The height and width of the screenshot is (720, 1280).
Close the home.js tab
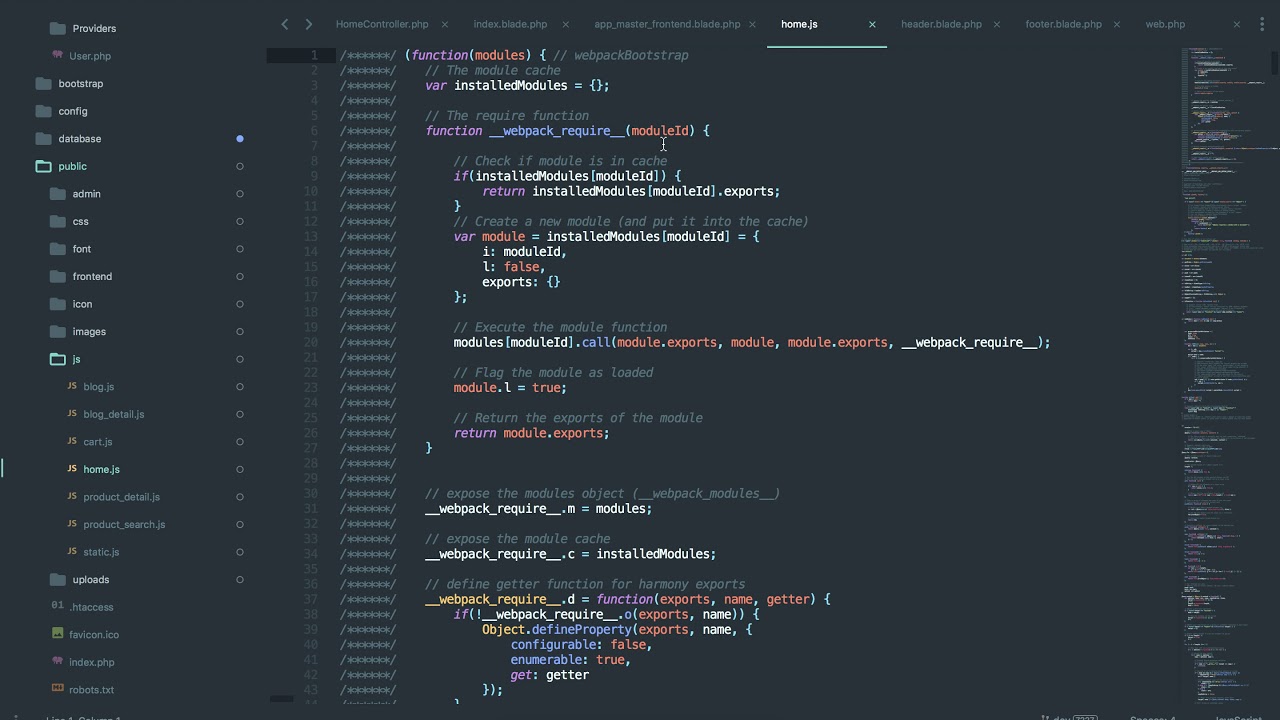[872, 24]
